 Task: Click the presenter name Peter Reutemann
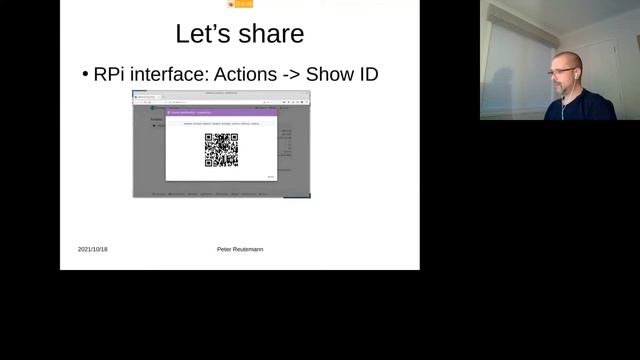(240, 249)
